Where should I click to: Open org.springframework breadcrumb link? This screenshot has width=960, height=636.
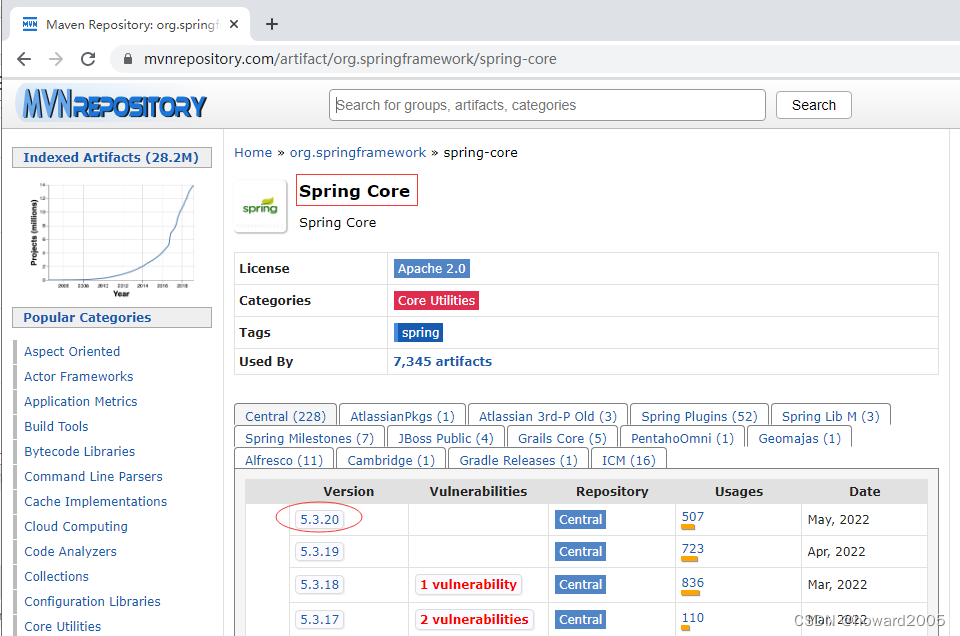[x=358, y=152]
